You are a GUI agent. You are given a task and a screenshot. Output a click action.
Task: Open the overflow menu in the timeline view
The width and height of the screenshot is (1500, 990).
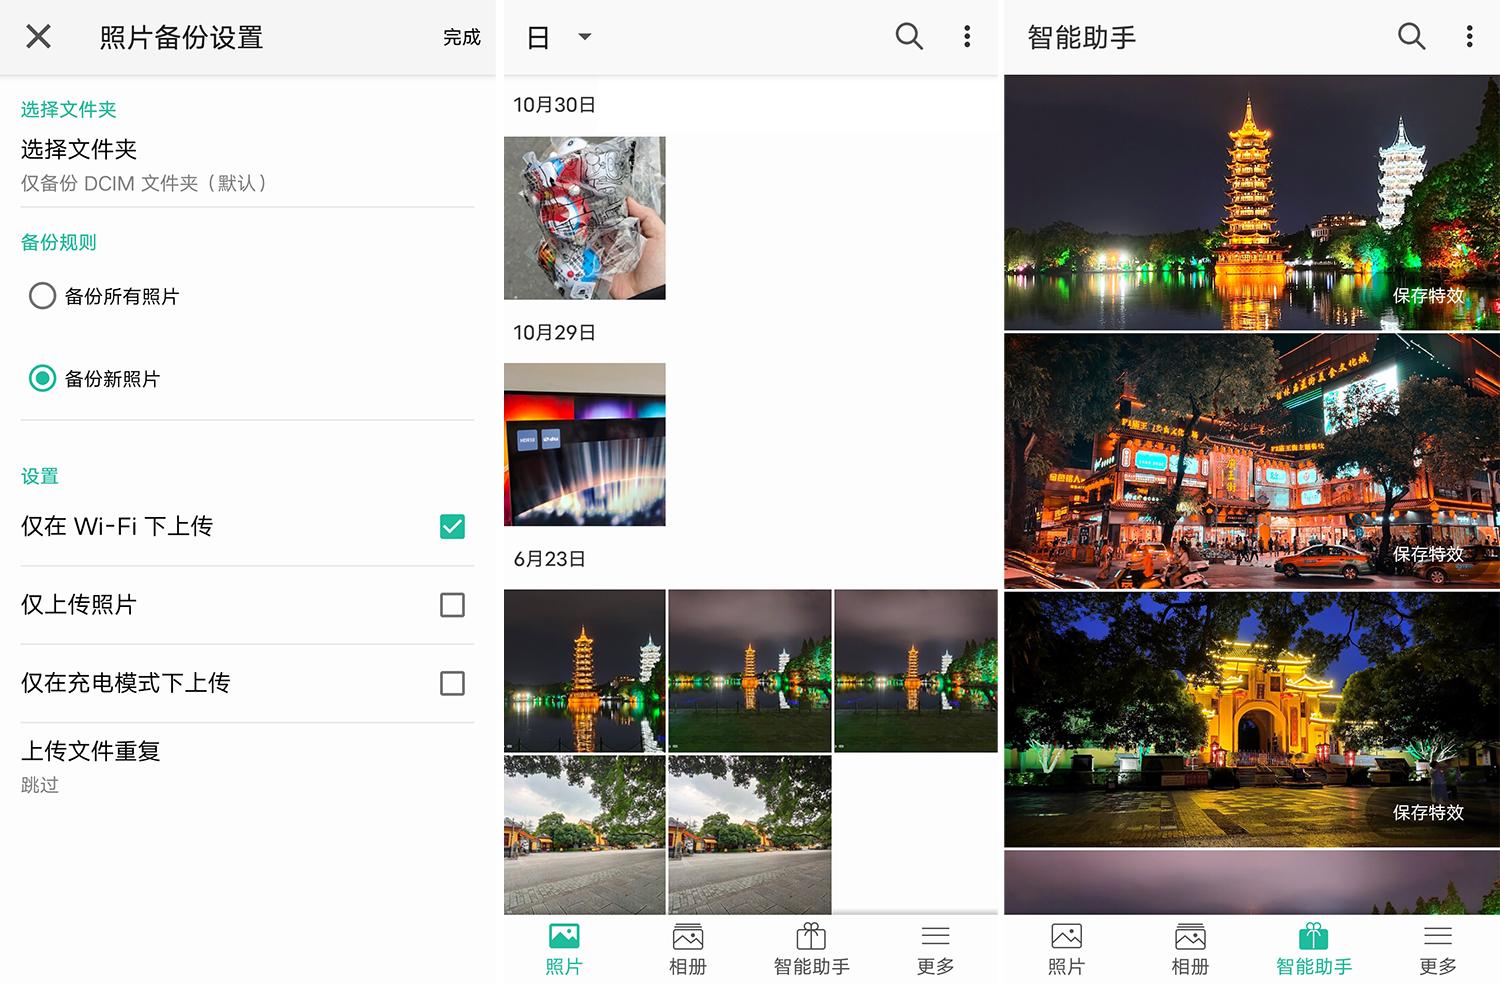(x=966, y=36)
